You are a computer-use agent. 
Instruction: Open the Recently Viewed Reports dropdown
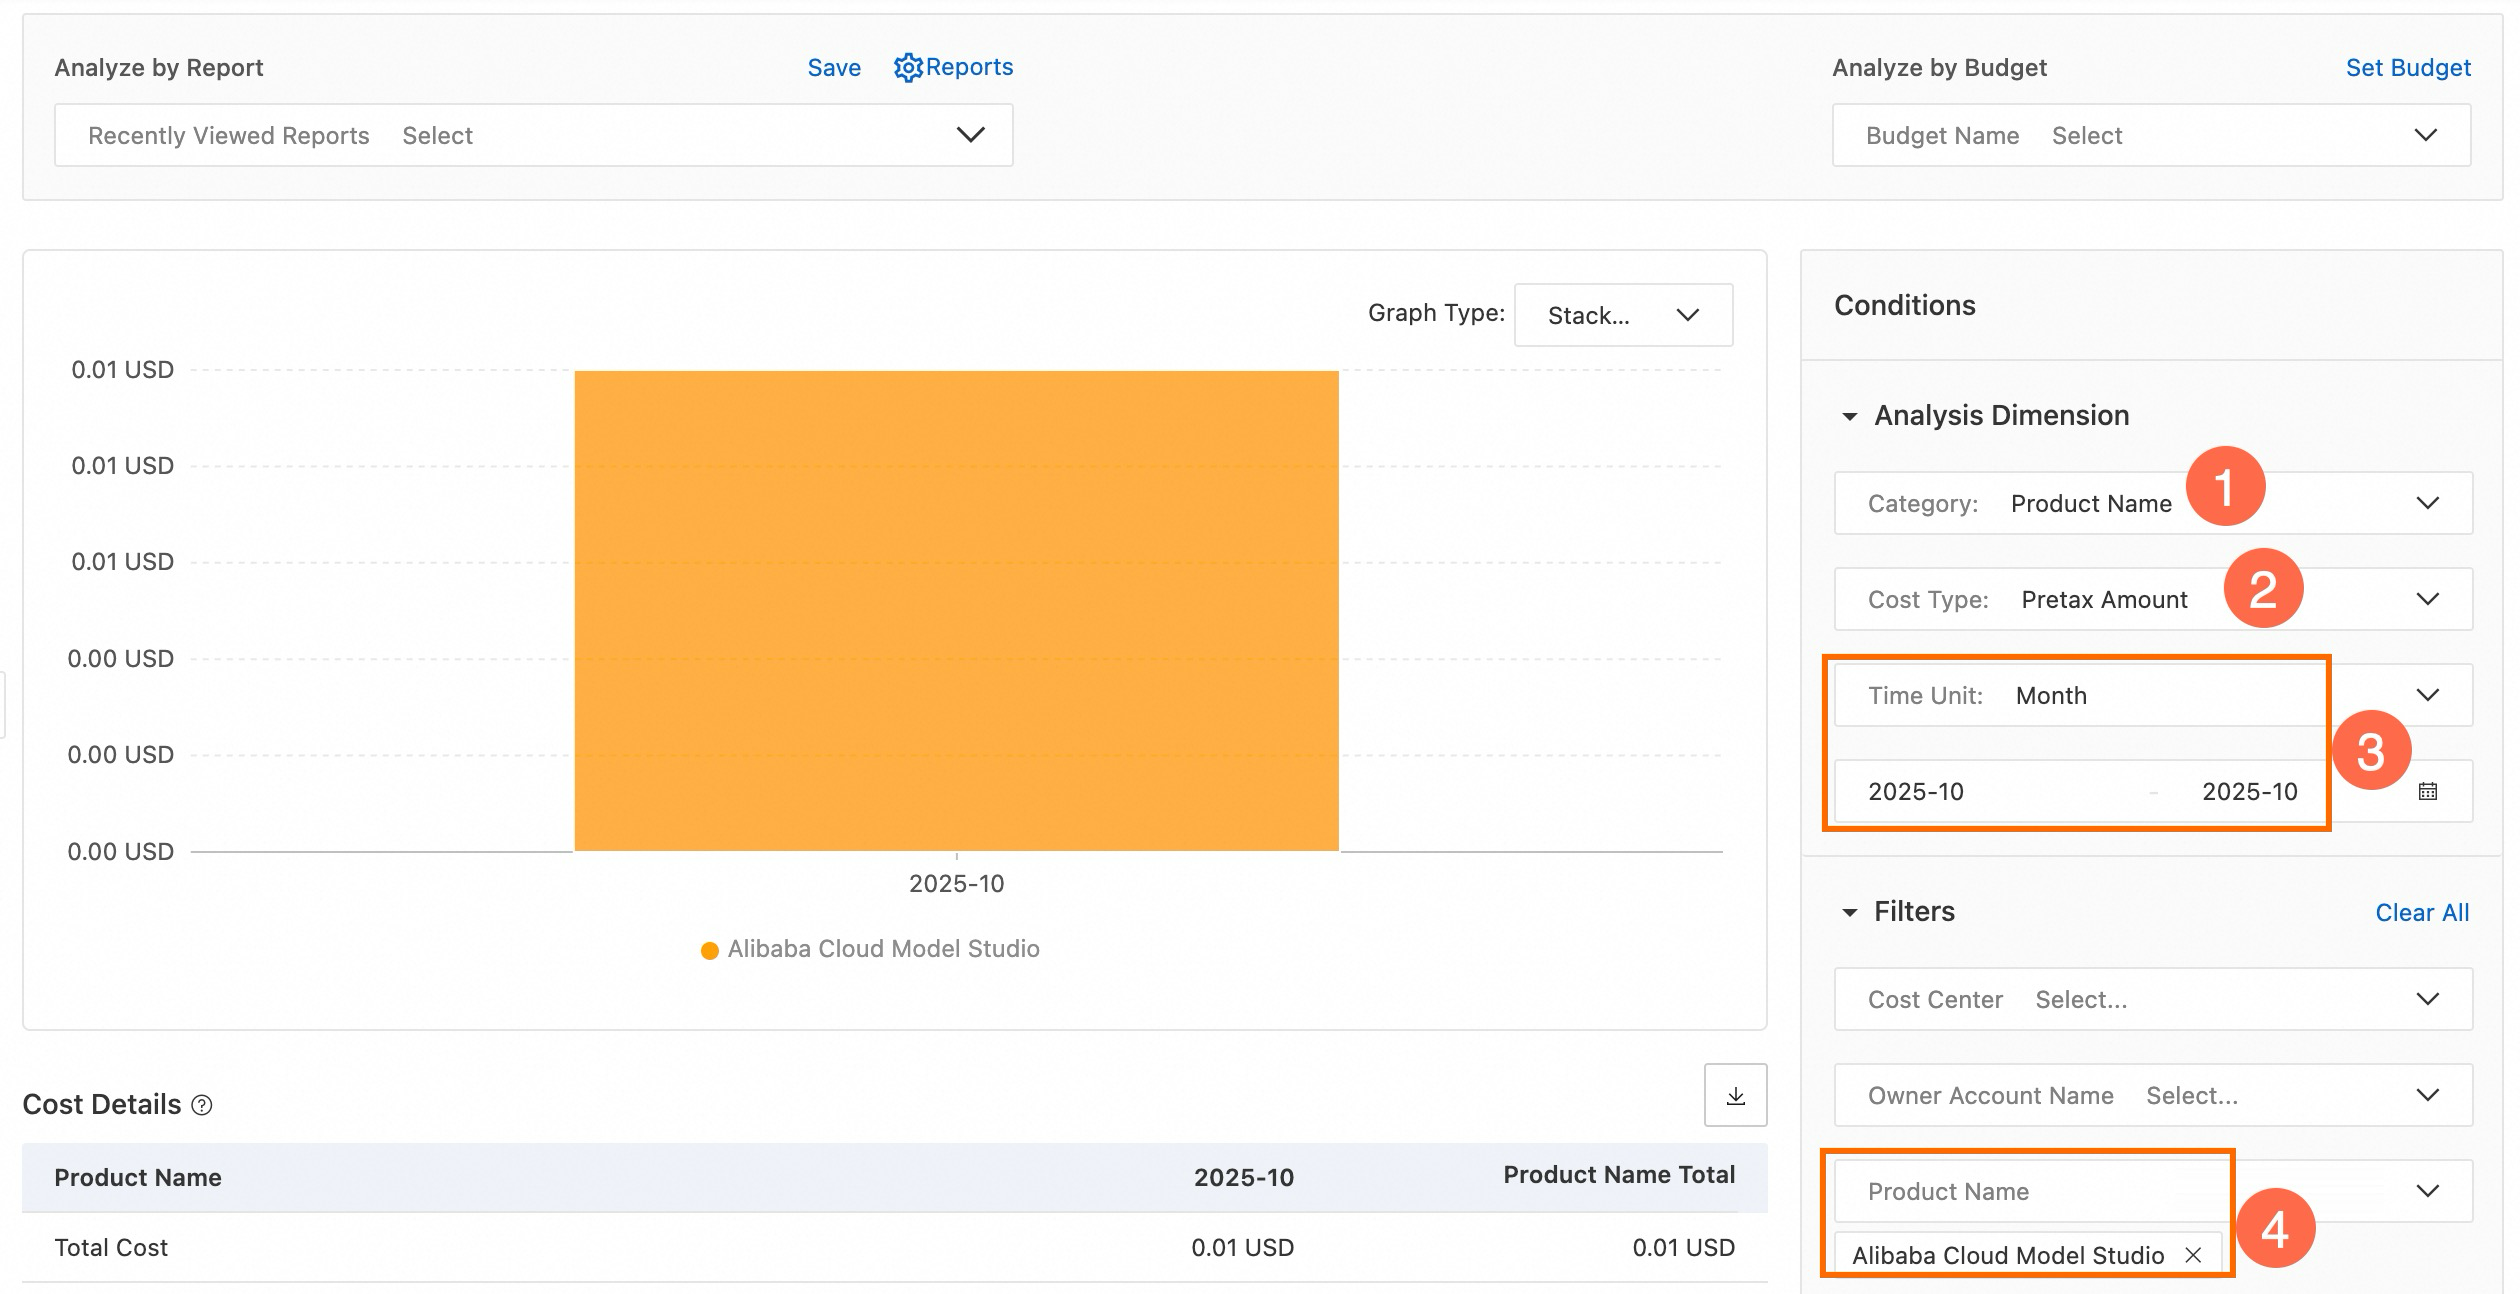533,135
